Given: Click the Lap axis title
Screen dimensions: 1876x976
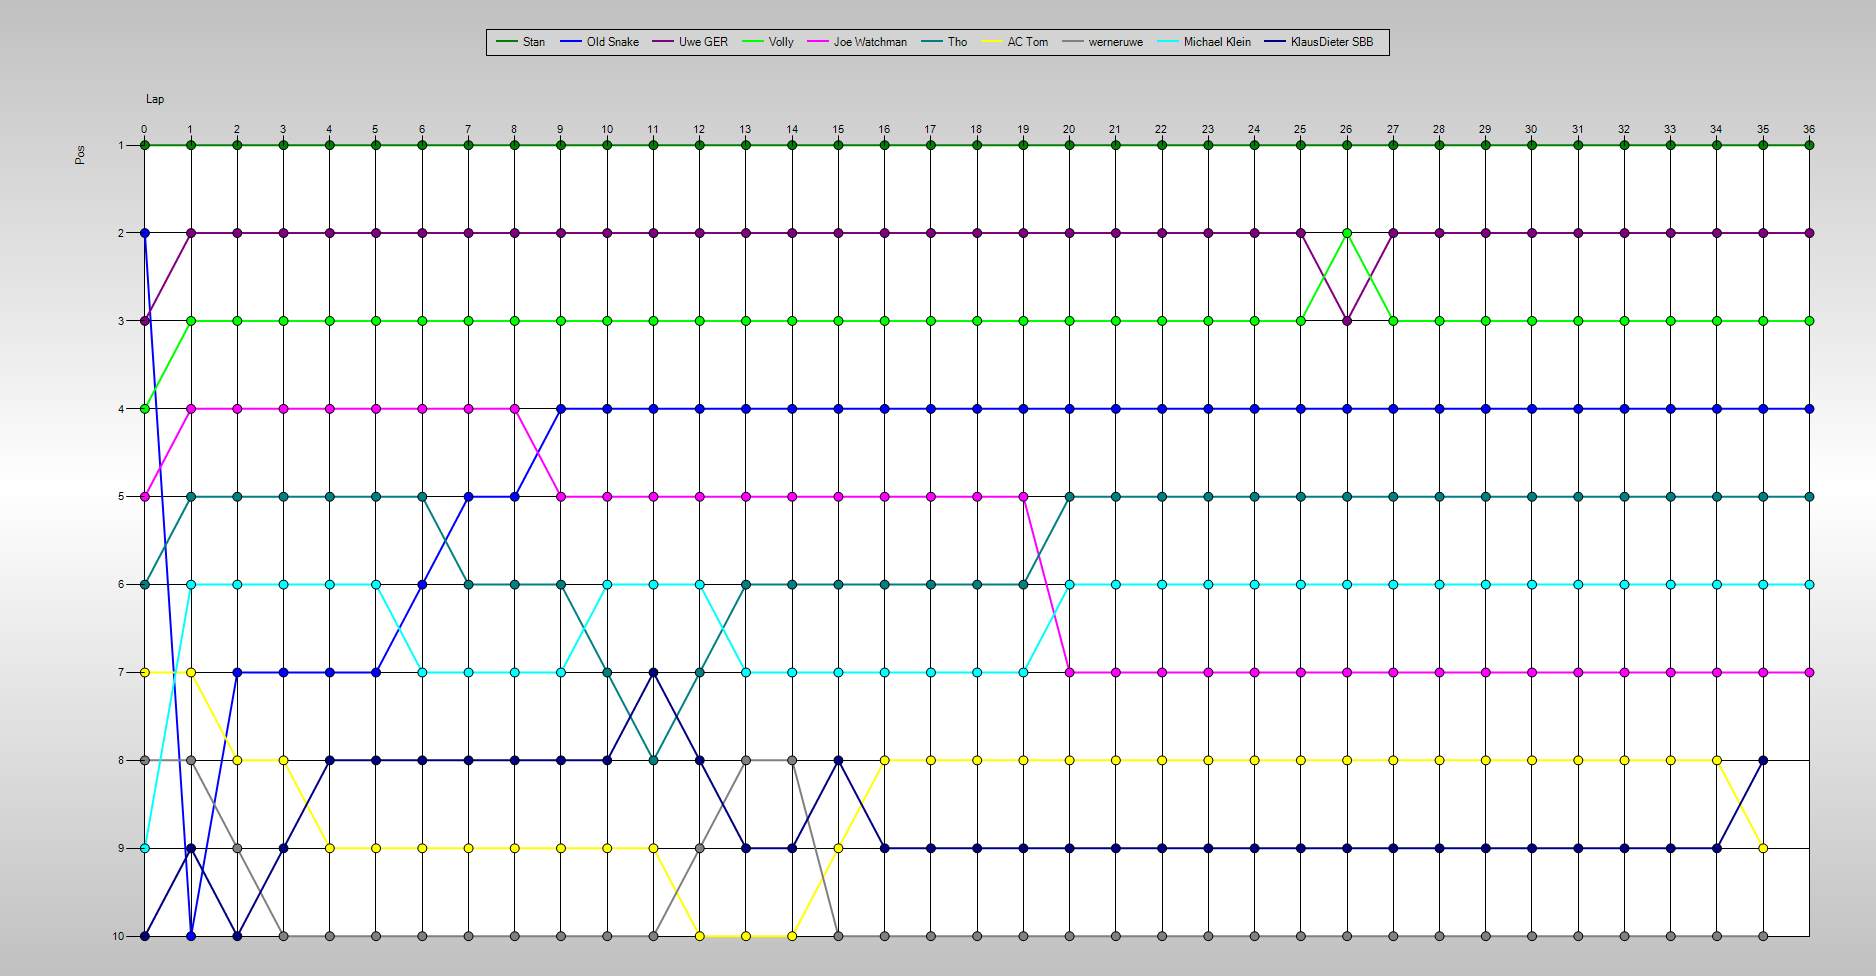Looking at the screenshot, I should pyautogui.click(x=155, y=99).
